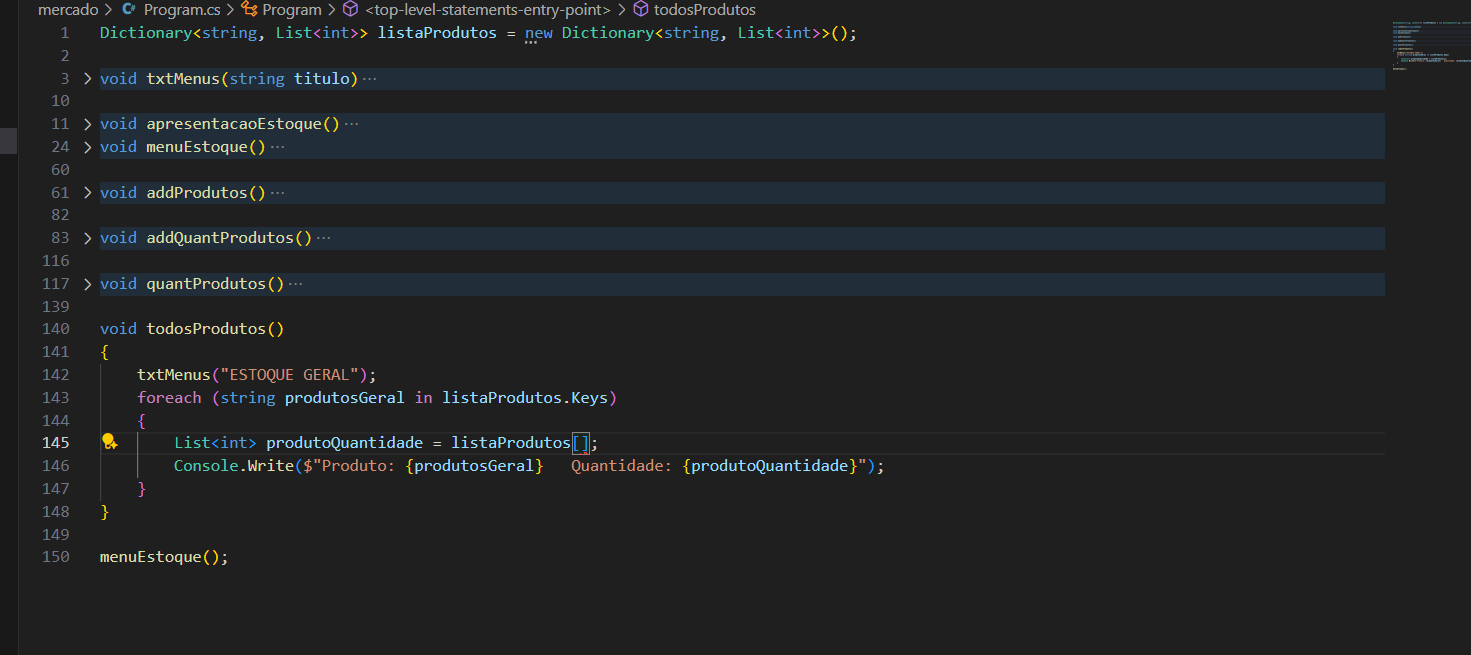The width and height of the screenshot is (1471, 655).
Task: Click the txtMenus call on line 142
Action: (174, 375)
